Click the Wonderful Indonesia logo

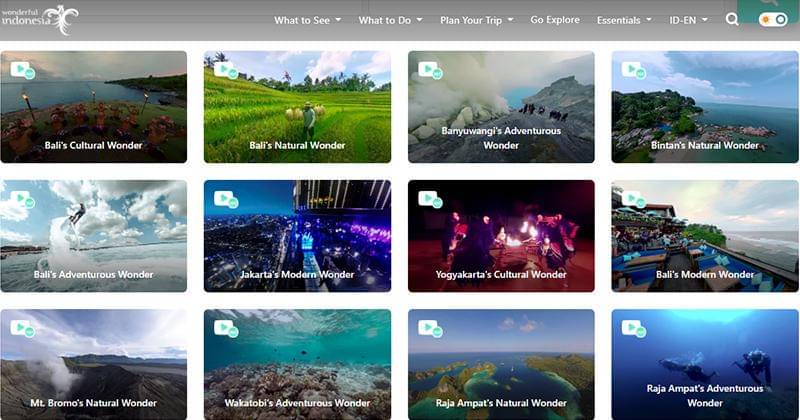pos(39,18)
